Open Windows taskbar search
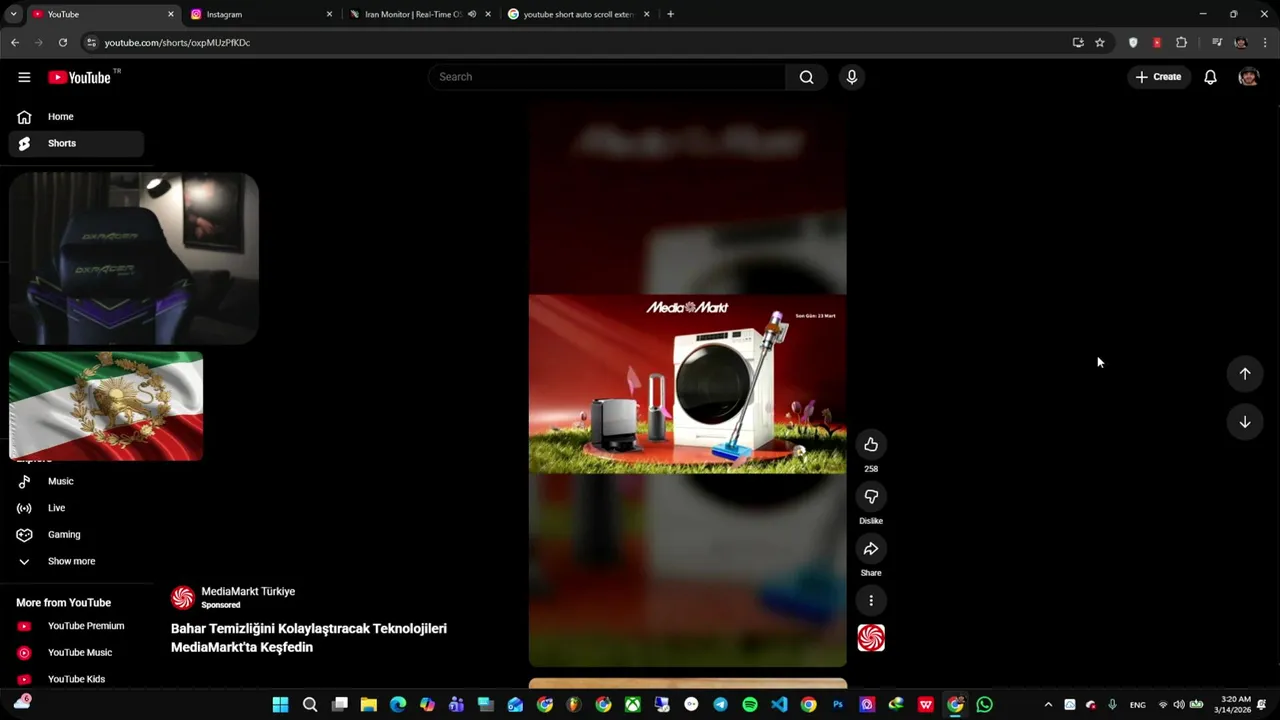The width and height of the screenshot is (1280, 720). click(310, 705)
